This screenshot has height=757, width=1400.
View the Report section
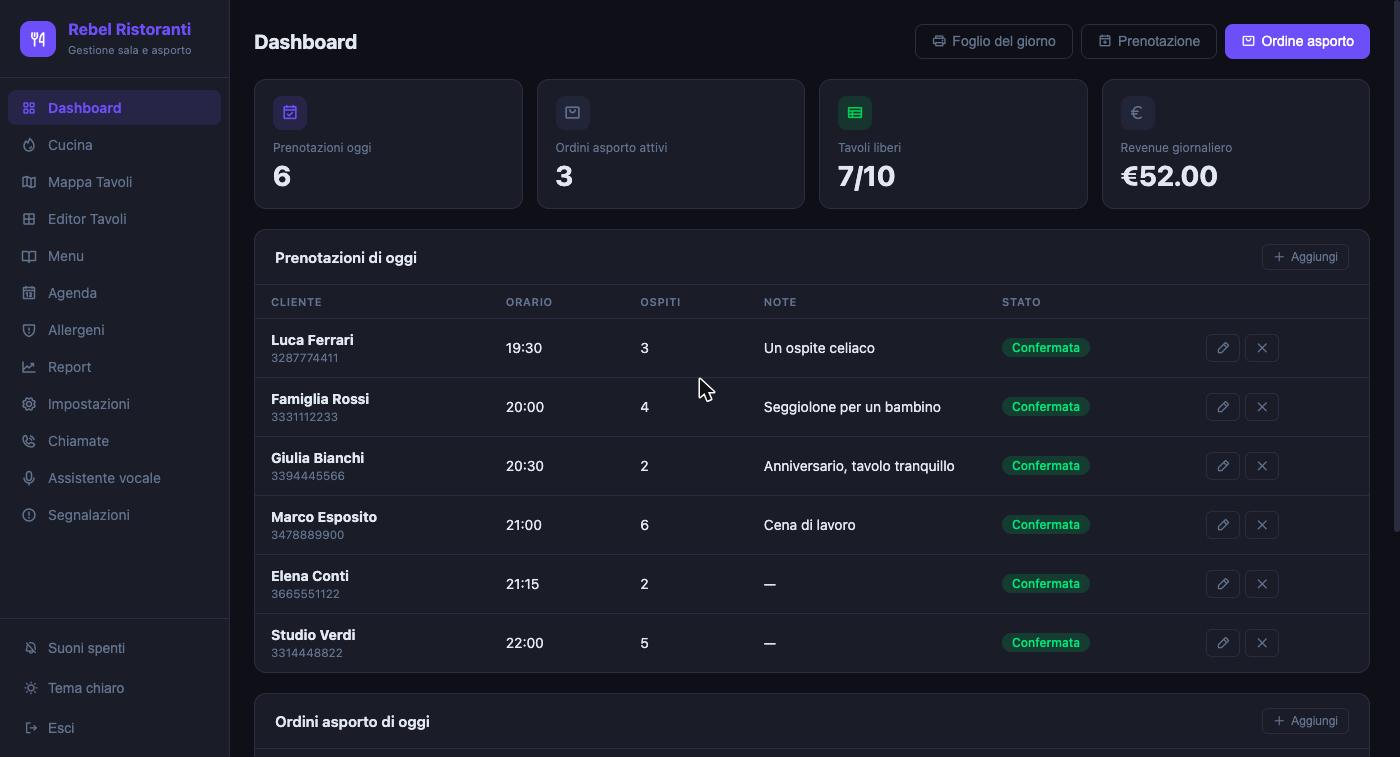click(x=114, y=367)
